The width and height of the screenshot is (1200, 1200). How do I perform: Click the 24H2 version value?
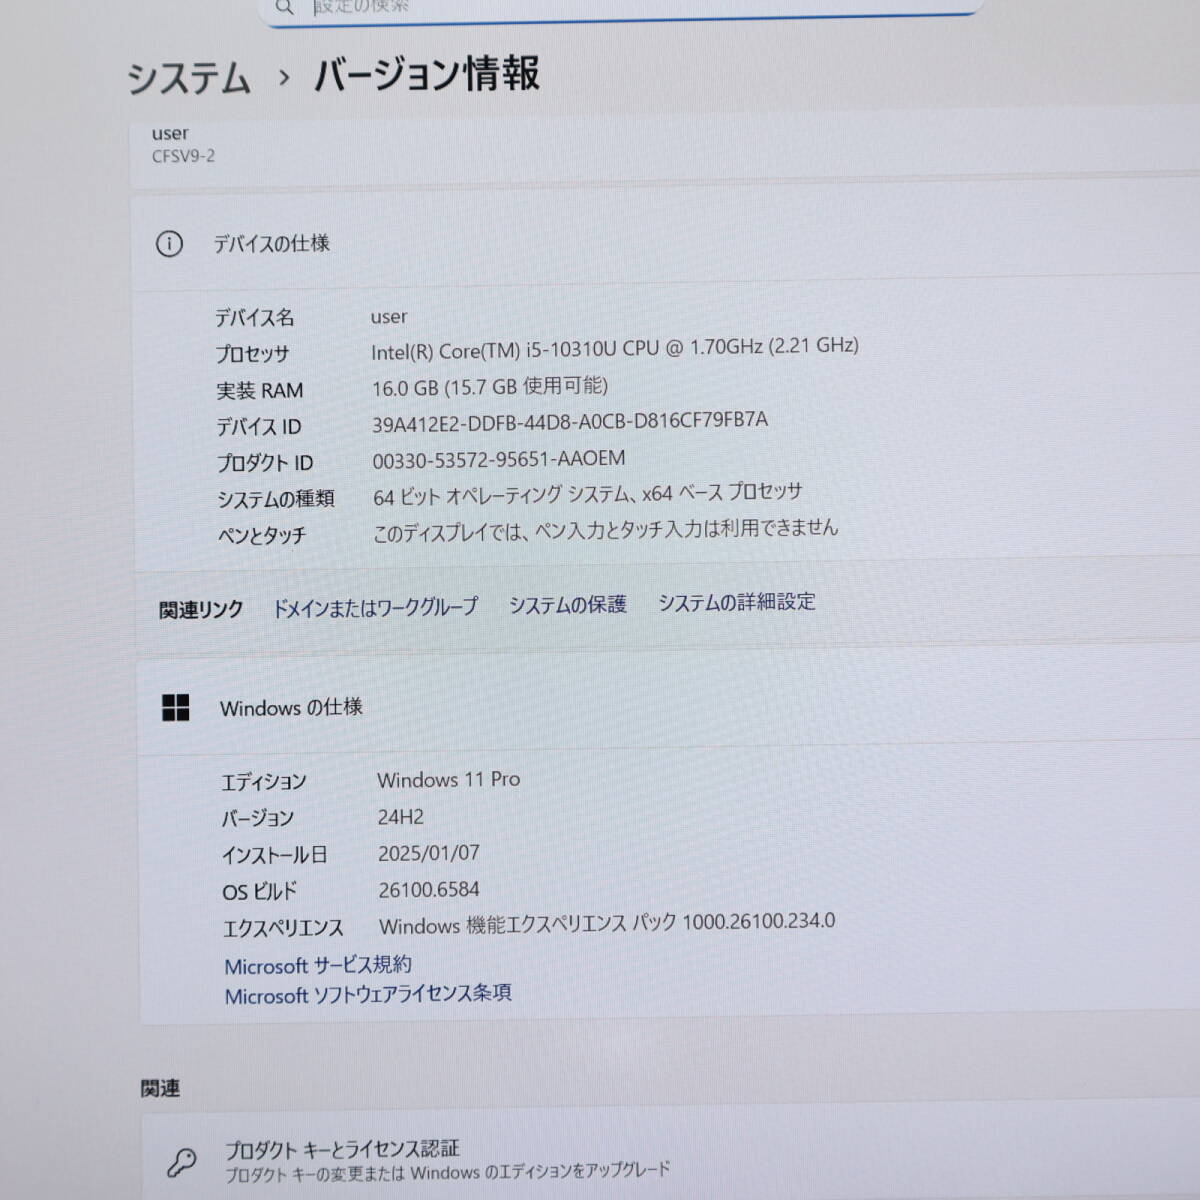[x=400, y=817]
